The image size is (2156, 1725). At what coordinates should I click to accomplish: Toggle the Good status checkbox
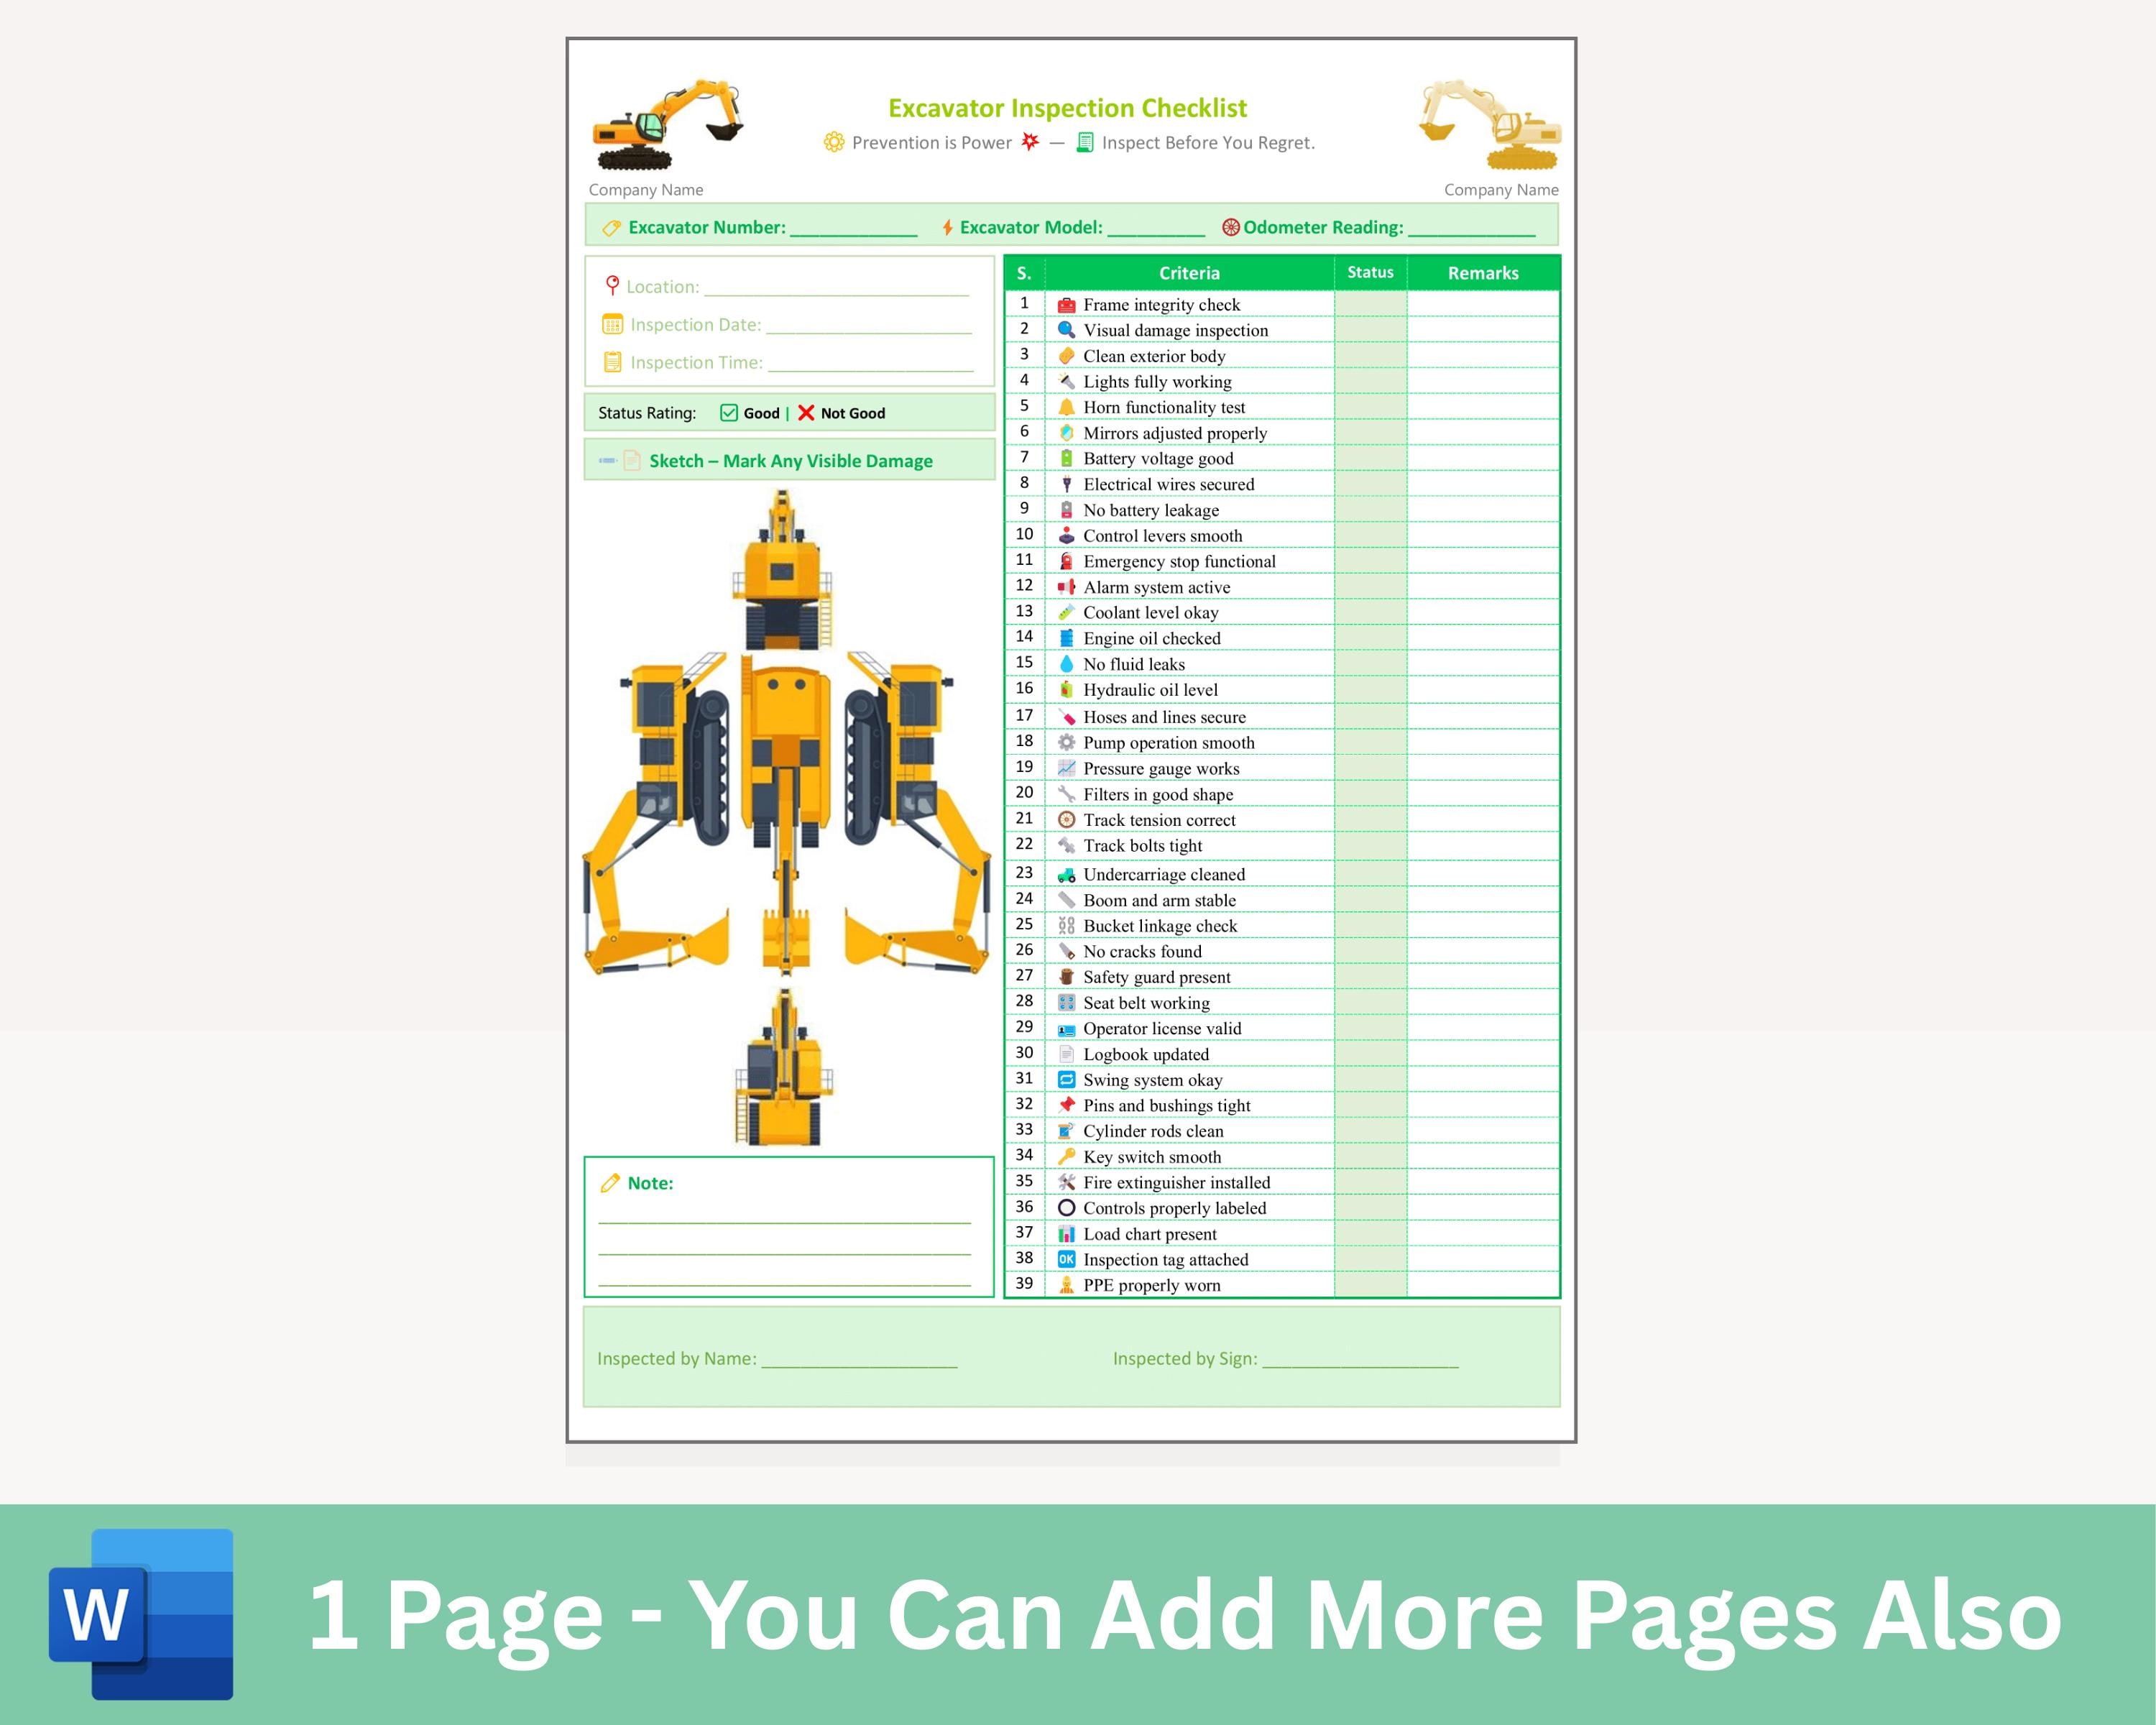[727, 412]
